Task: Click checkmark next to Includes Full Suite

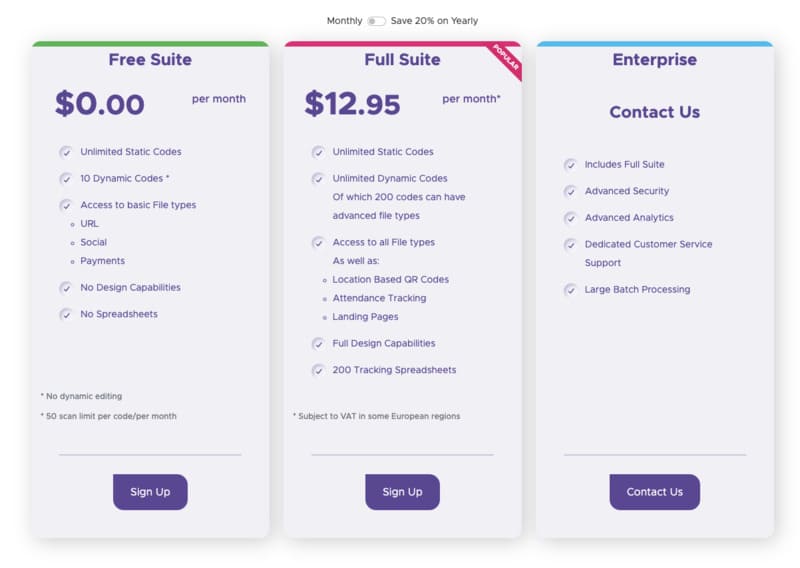Action: (570, 165)
